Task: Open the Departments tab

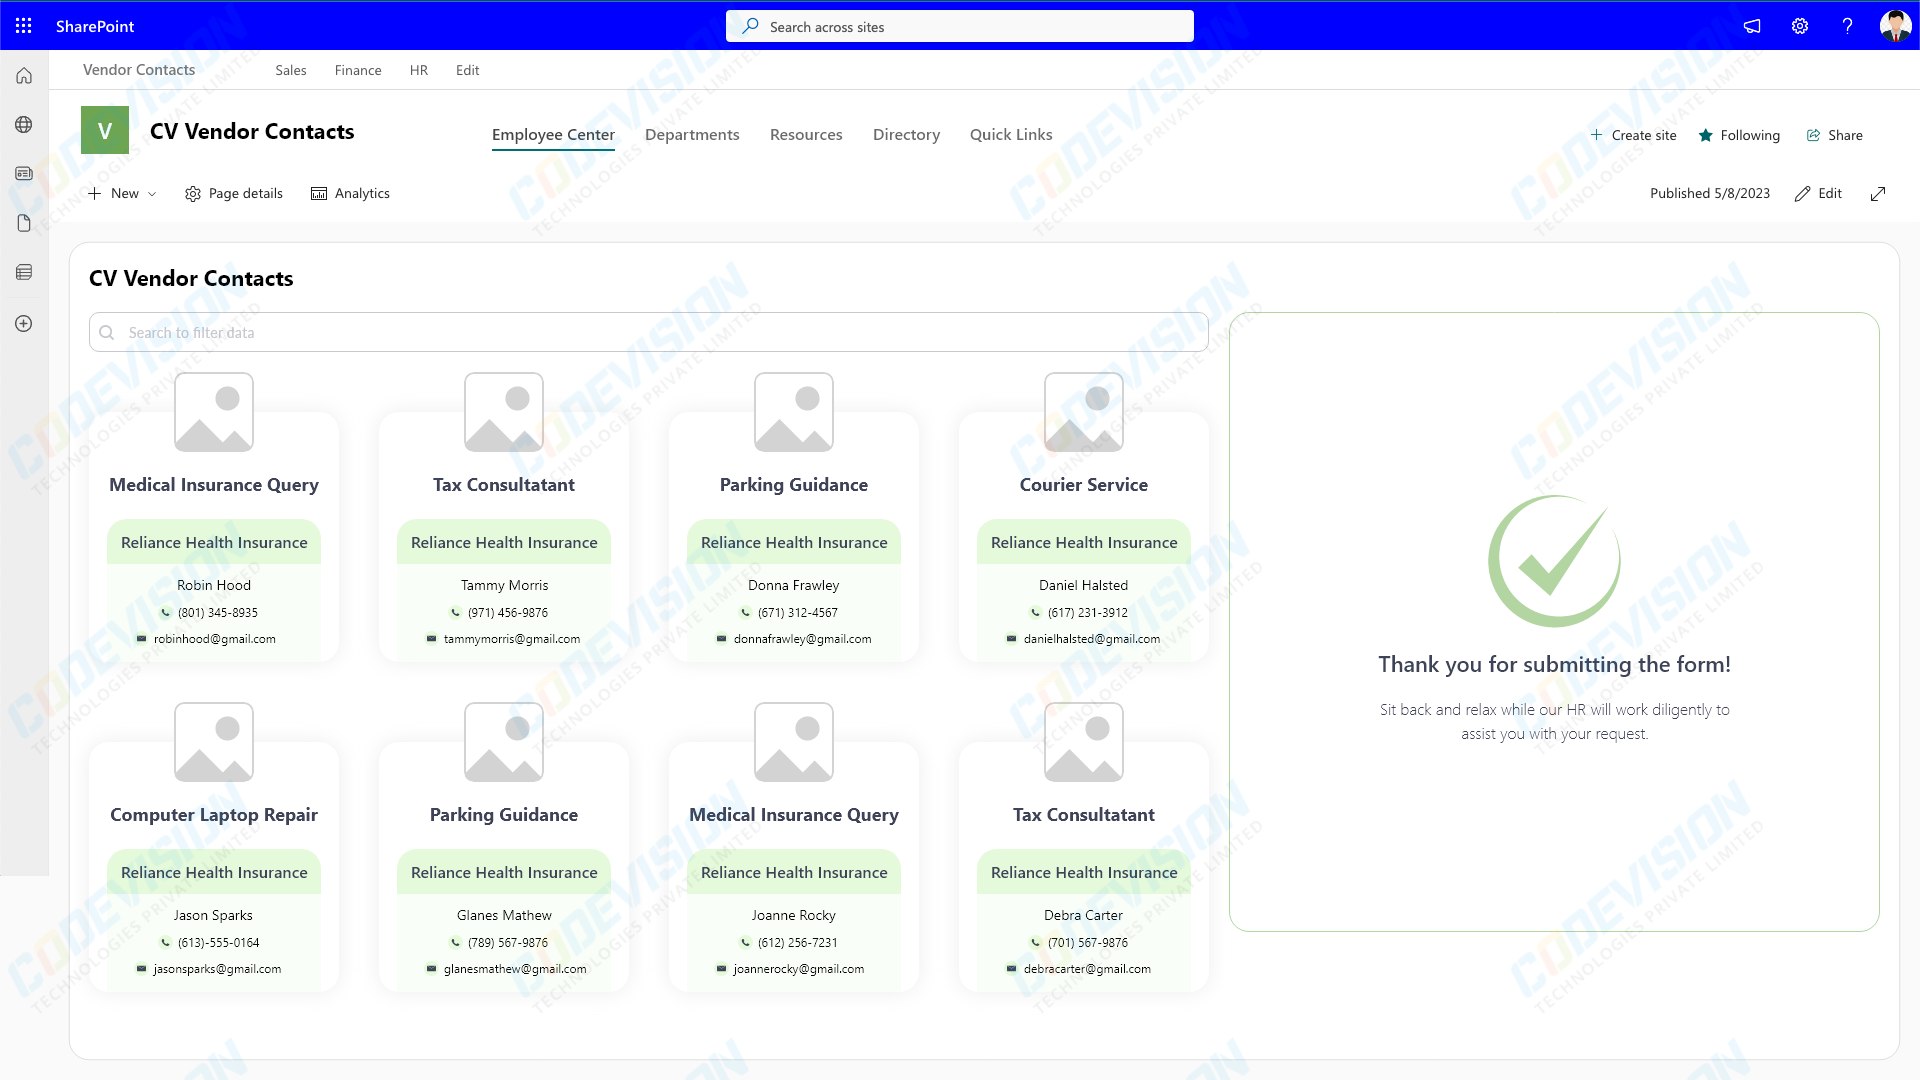Action: pyautogui.click(x=692, y=135)
